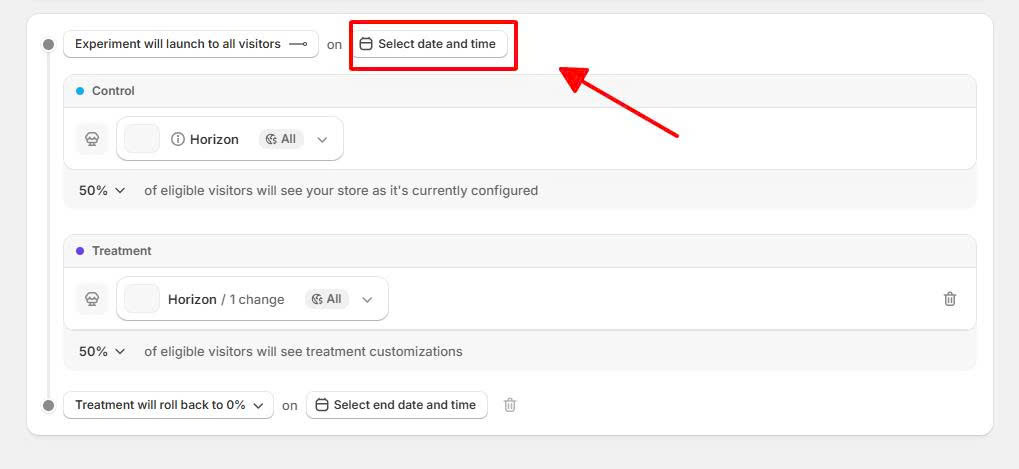The height and width of the screenshot is (469, 1019).
Task: Click the Treatment theme thumbnail
Action: (x=142, y=299)
